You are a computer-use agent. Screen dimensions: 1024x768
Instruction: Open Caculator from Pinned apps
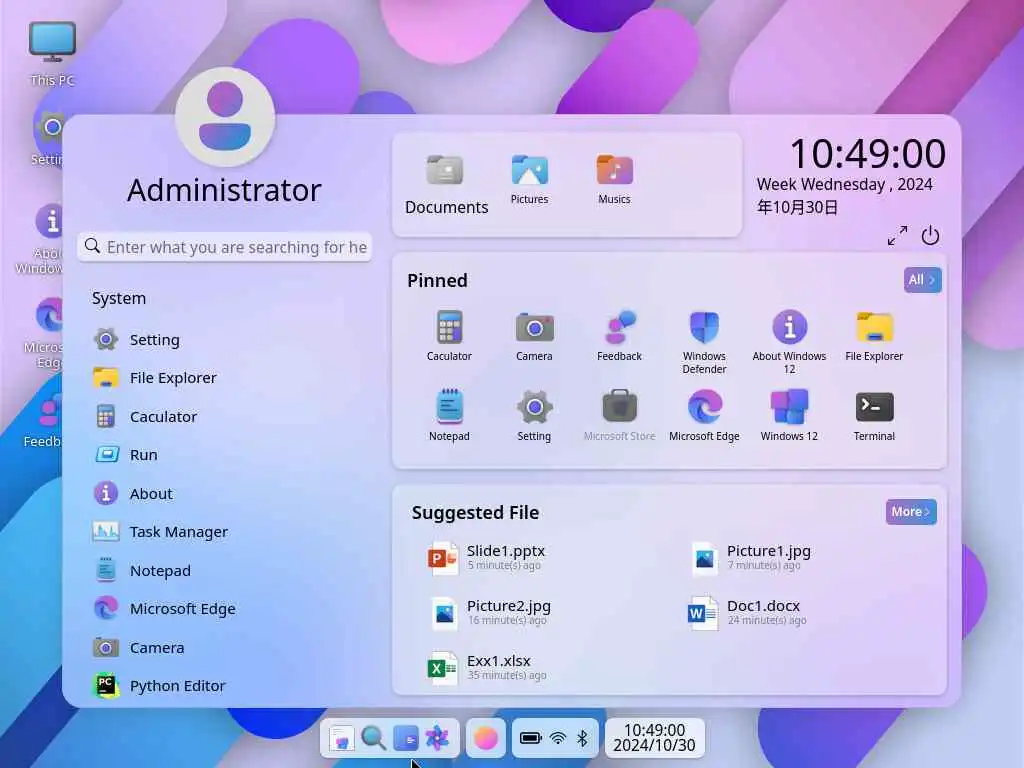click(x=449, y=335)
